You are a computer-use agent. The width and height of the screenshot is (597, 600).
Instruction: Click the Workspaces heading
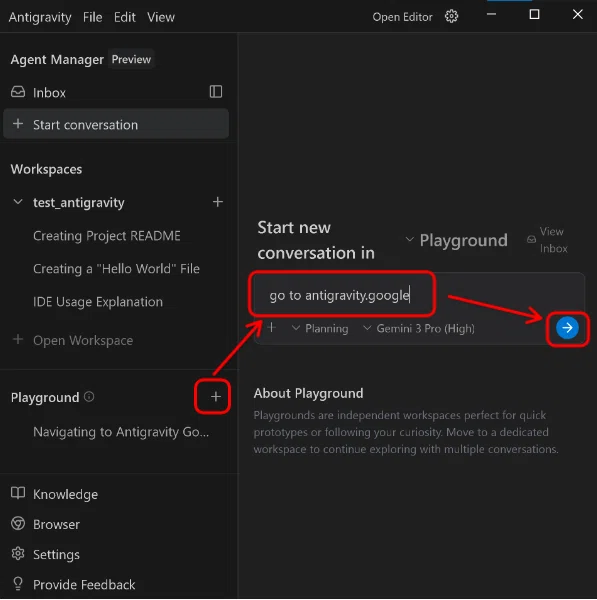[x=46, y=169]
